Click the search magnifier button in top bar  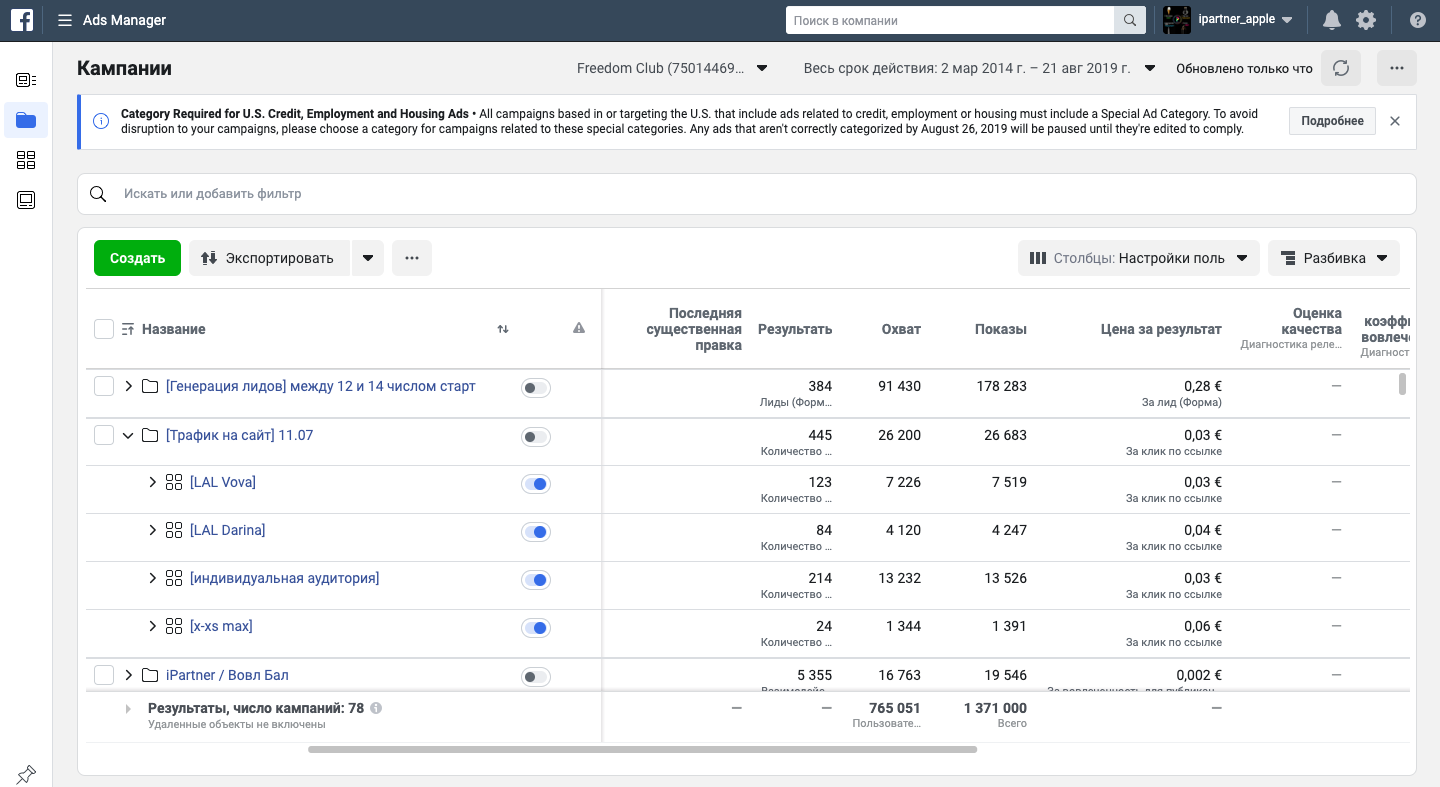tap(1129, 20)
